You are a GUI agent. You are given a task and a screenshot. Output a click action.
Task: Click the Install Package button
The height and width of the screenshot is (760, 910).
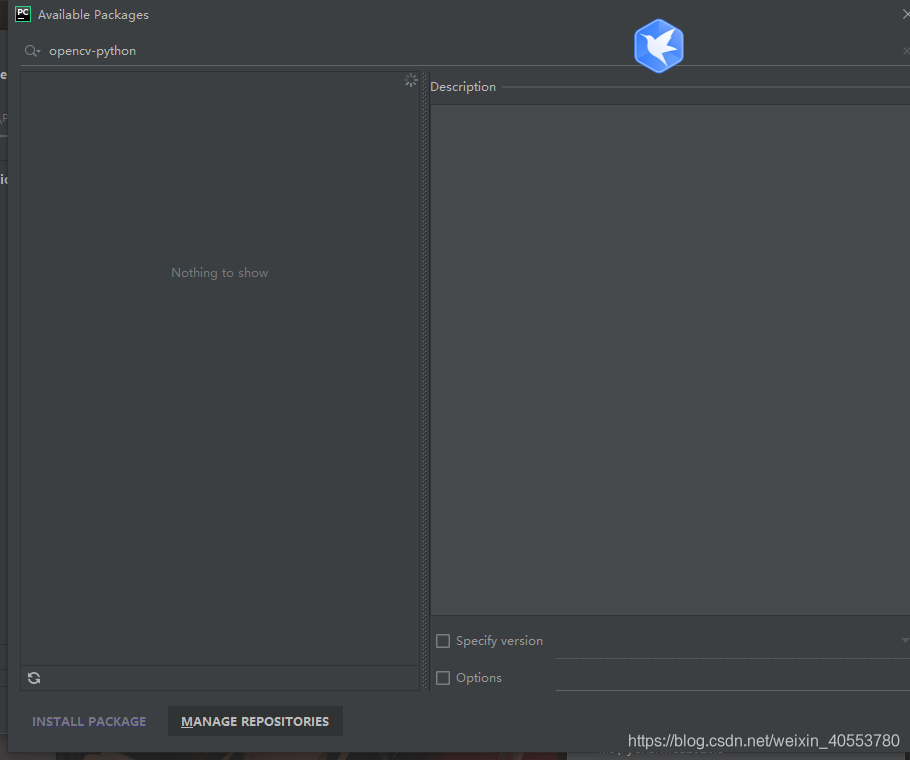pos(89,721)
